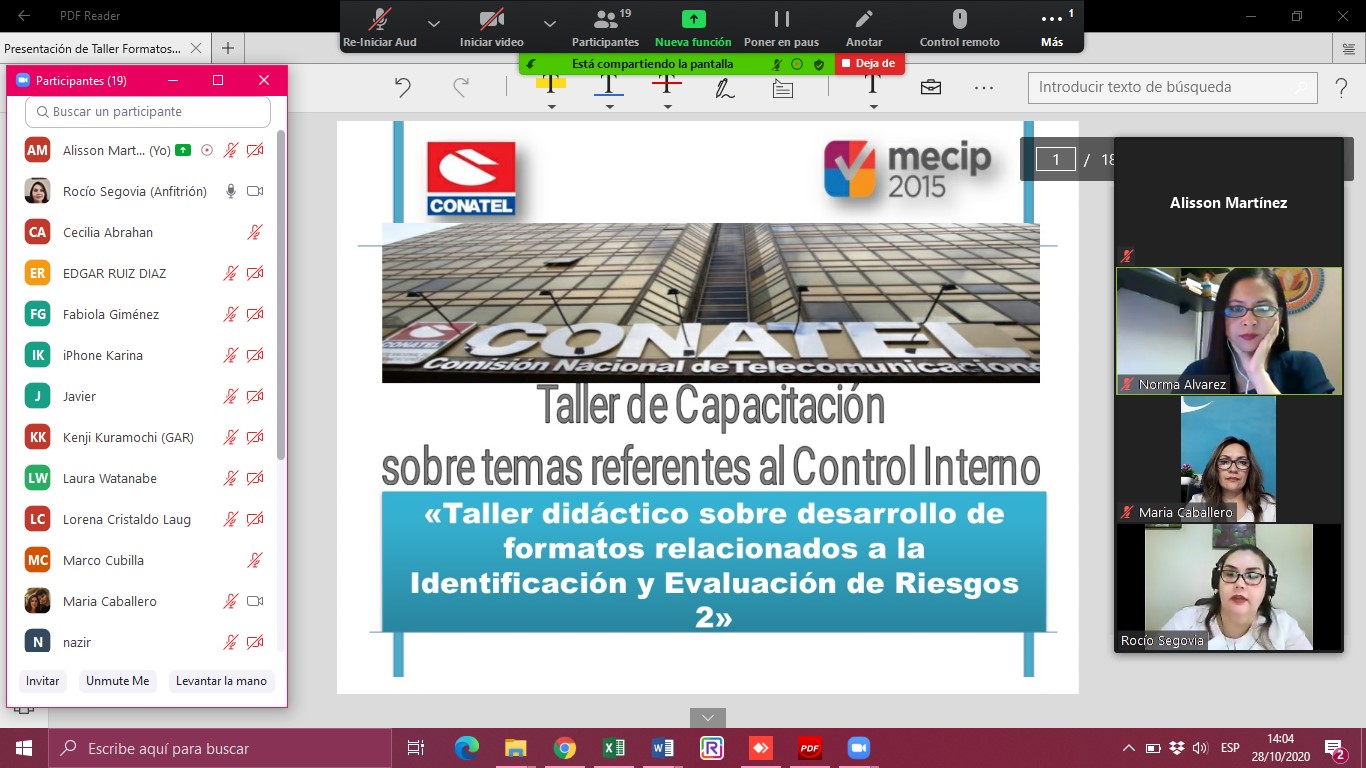Click the Iniciar video camera icon
Image resolution: width=1366 pixels, height=768 pixels.
[491, 20]
